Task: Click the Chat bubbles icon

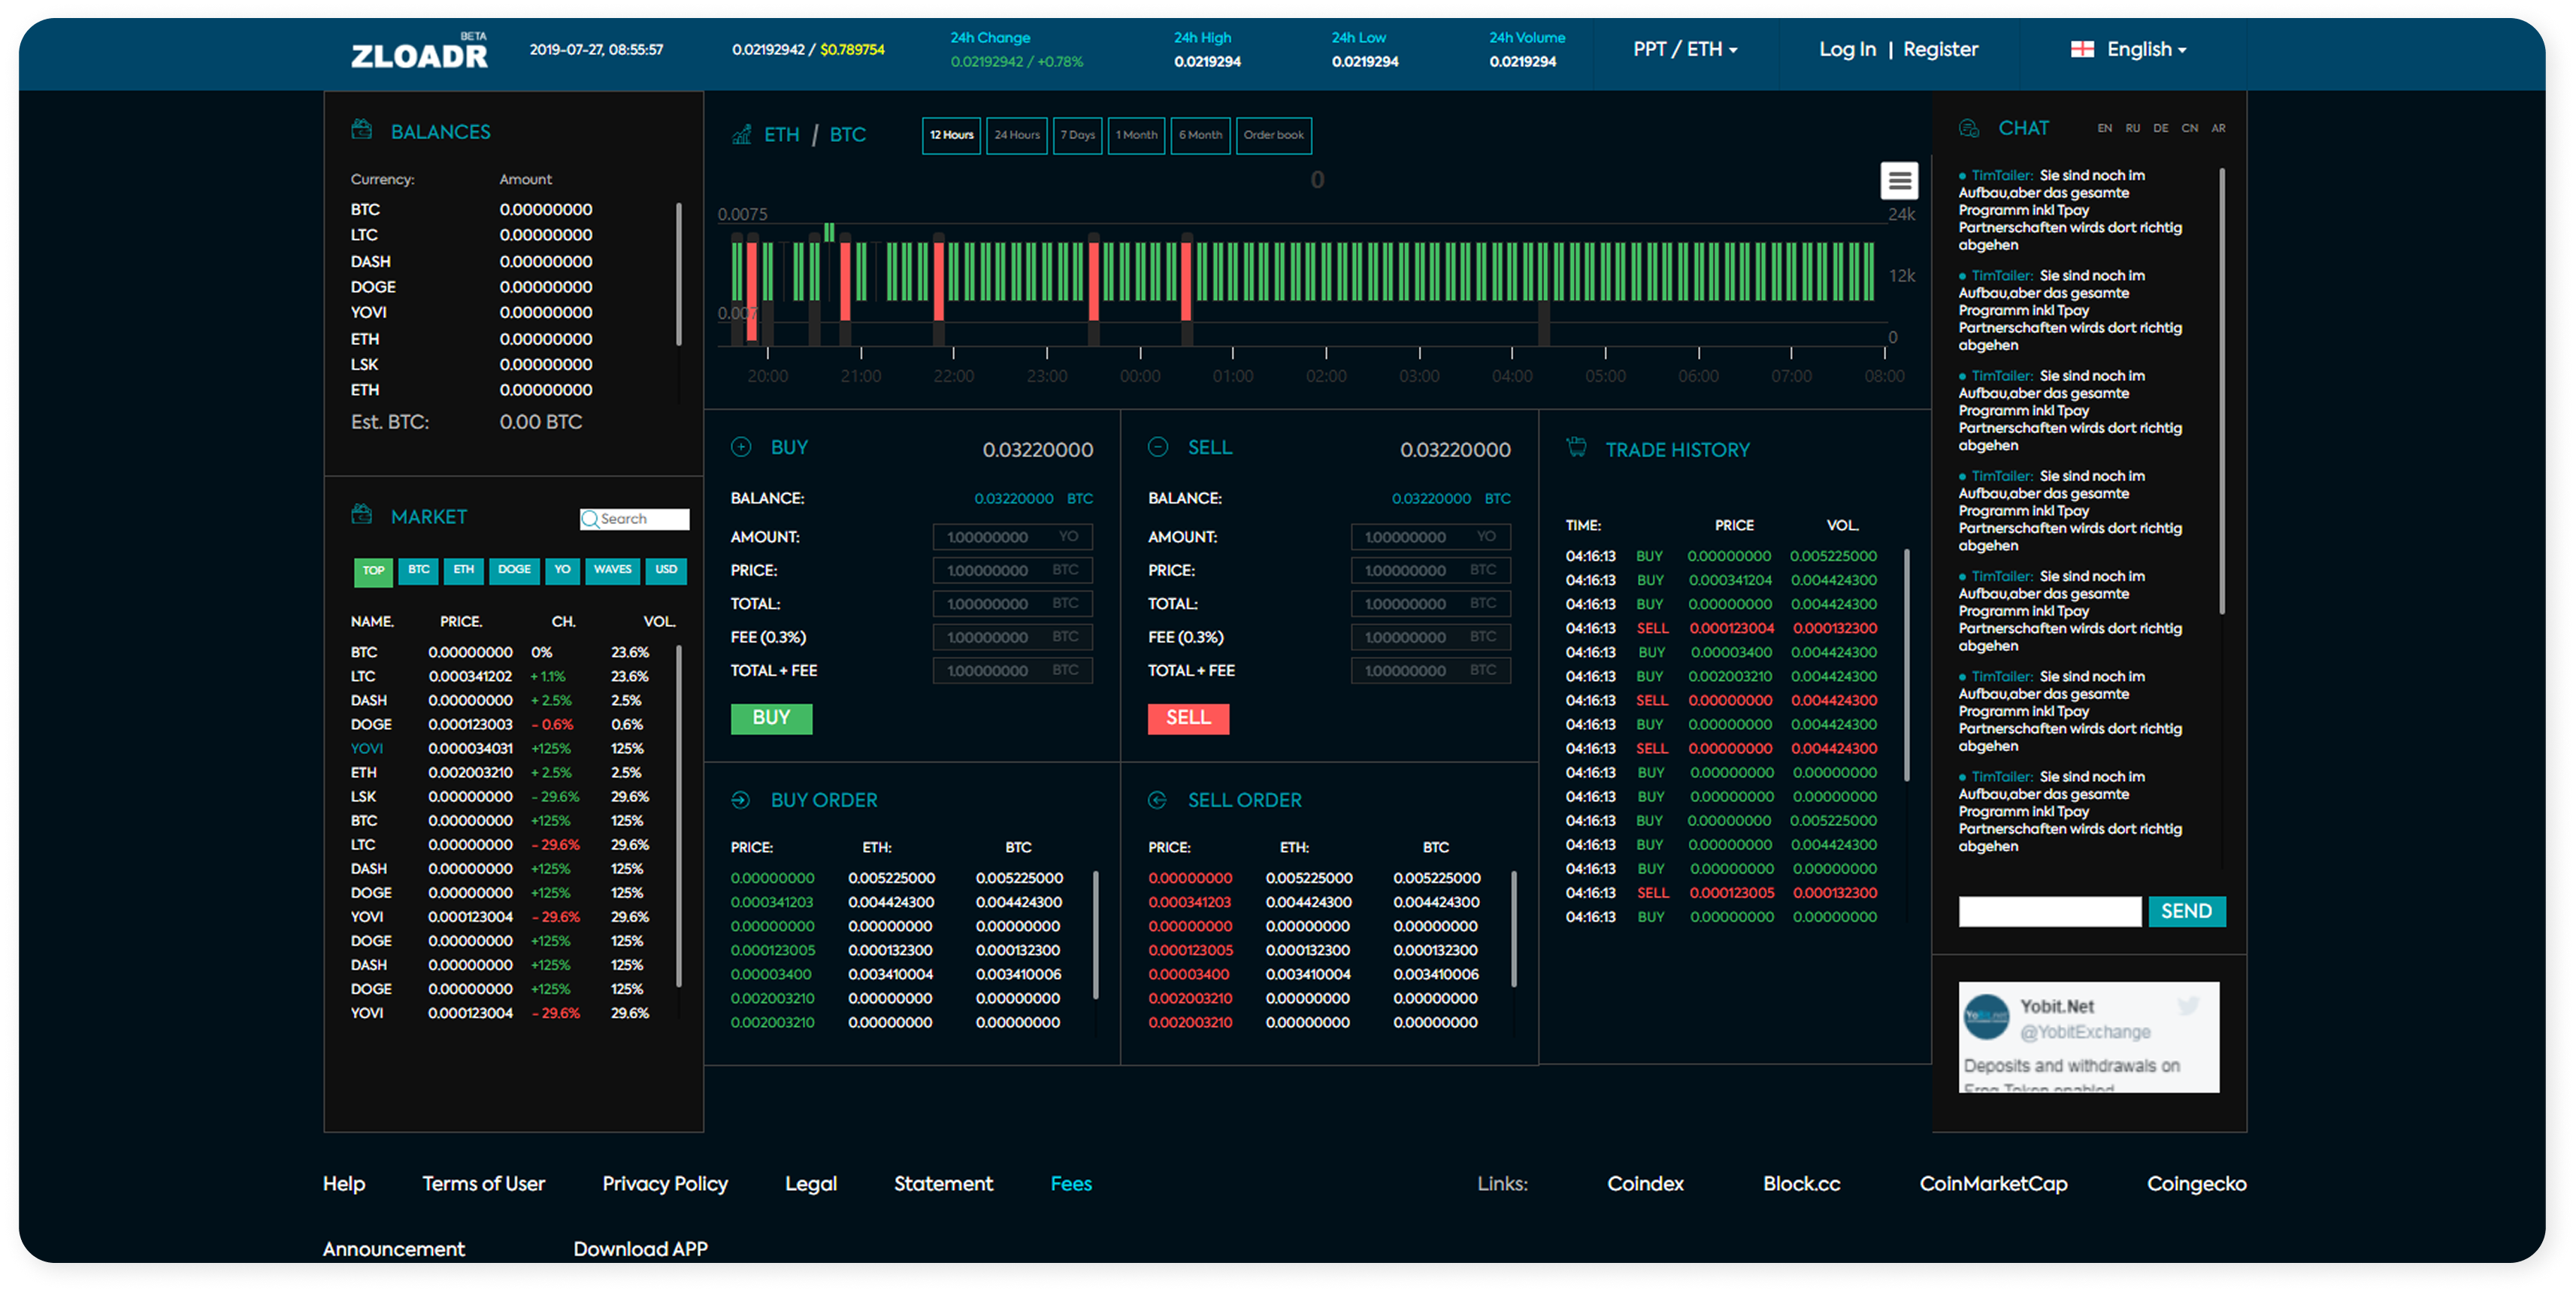Action: [1968, 128]
